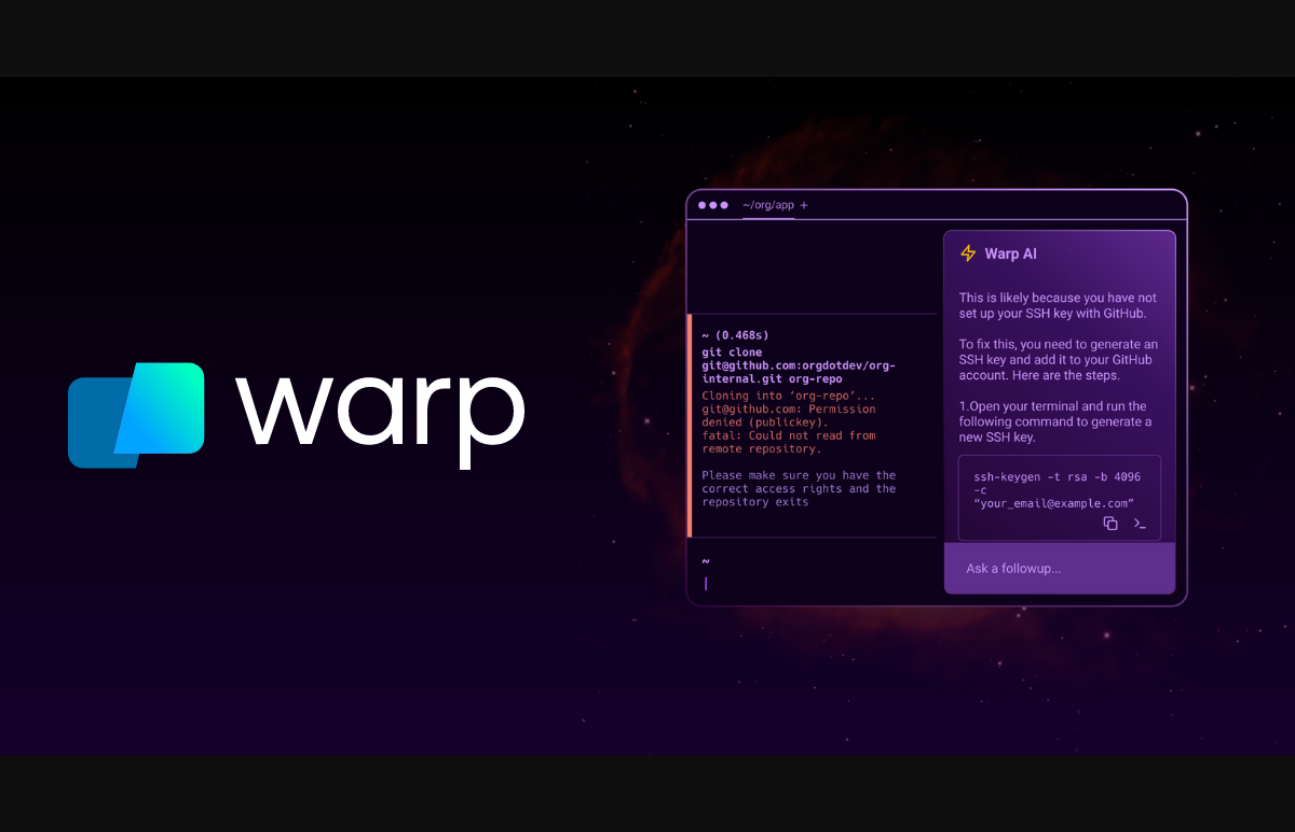The width and height of the screenshot is (1295, 832).
Task: Click the Warp AI lightning bolt icon
Action: 967,254
